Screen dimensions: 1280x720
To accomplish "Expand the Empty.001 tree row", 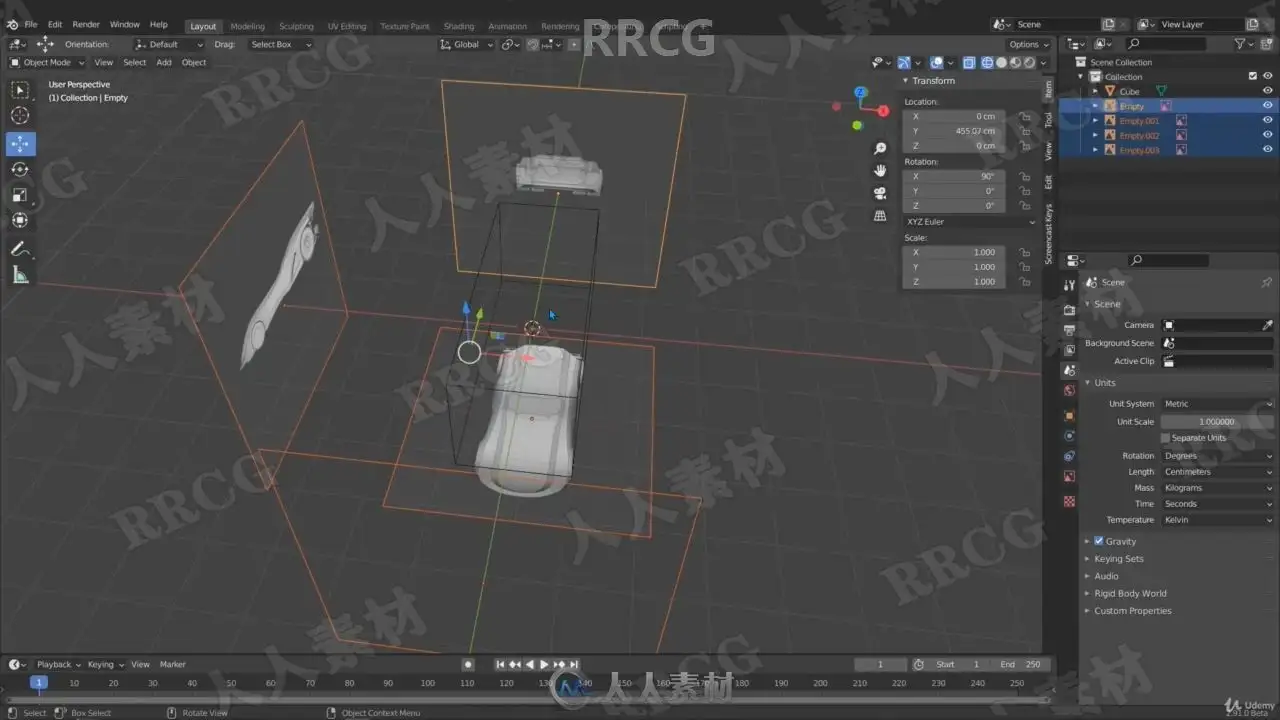I will click(x=1095, y=121).
